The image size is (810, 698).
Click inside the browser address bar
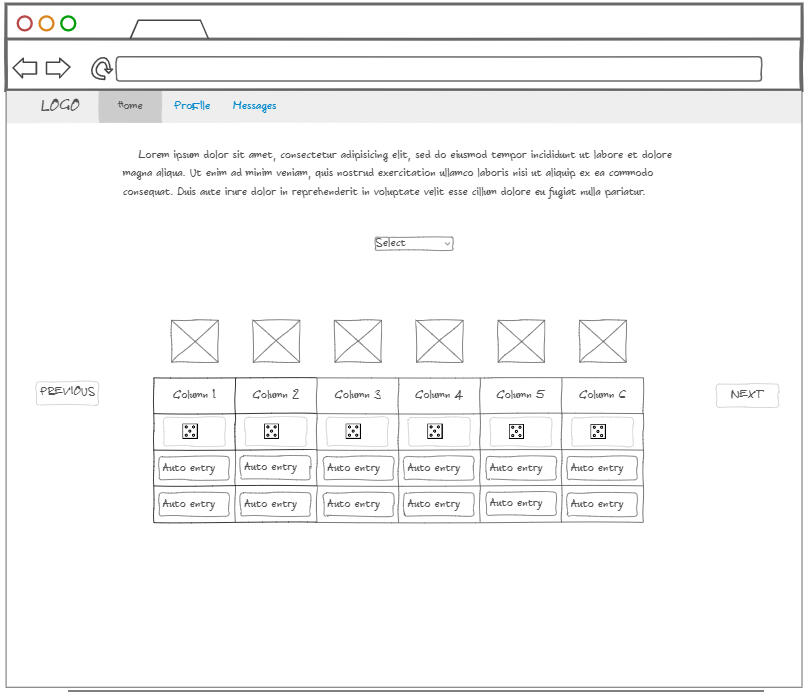pyautogui.click(x=440, y=68)
